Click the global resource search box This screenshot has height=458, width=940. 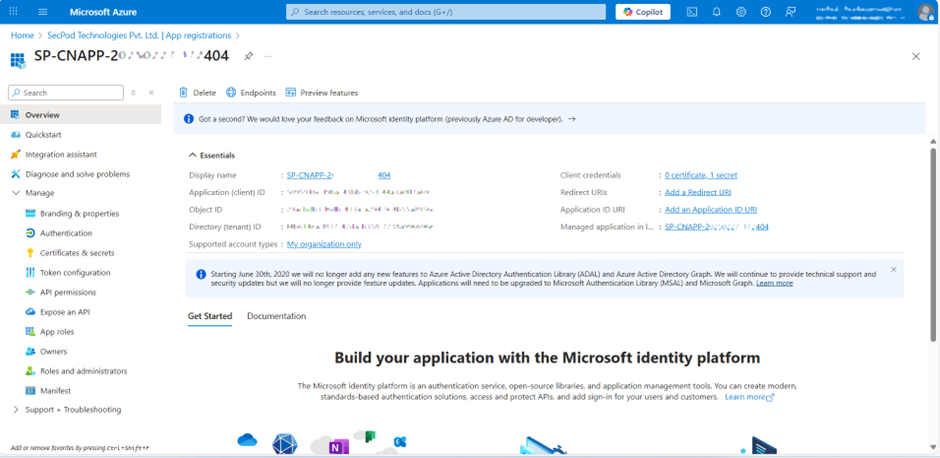pos(446,12)
